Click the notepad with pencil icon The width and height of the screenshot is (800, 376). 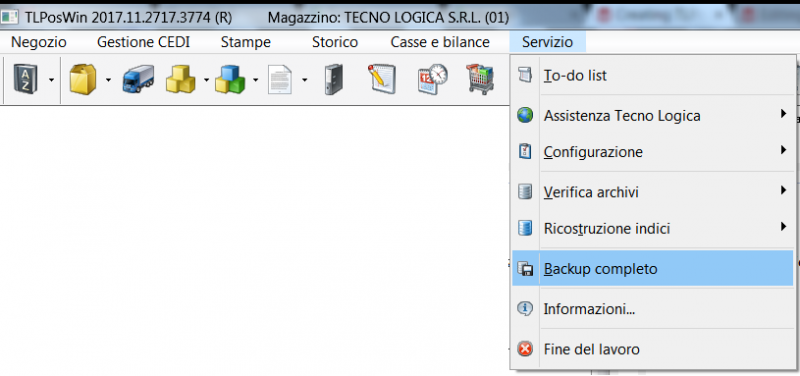(x=383, y=79)
